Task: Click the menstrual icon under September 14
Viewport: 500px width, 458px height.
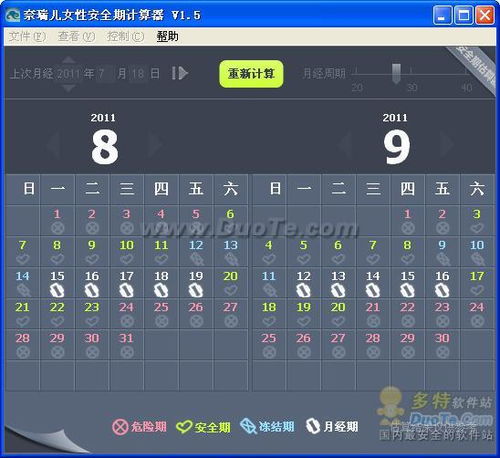Action: point(373,290)
